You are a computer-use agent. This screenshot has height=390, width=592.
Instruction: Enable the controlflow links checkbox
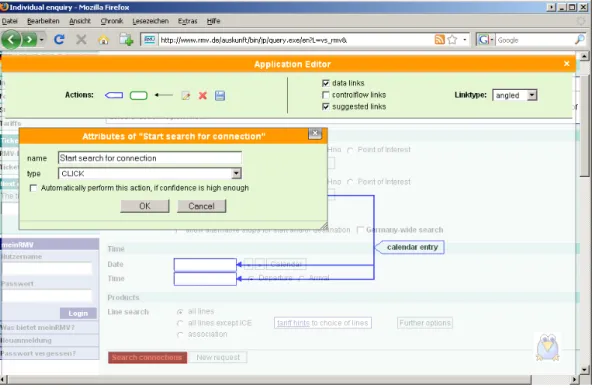tap(325, 95)
